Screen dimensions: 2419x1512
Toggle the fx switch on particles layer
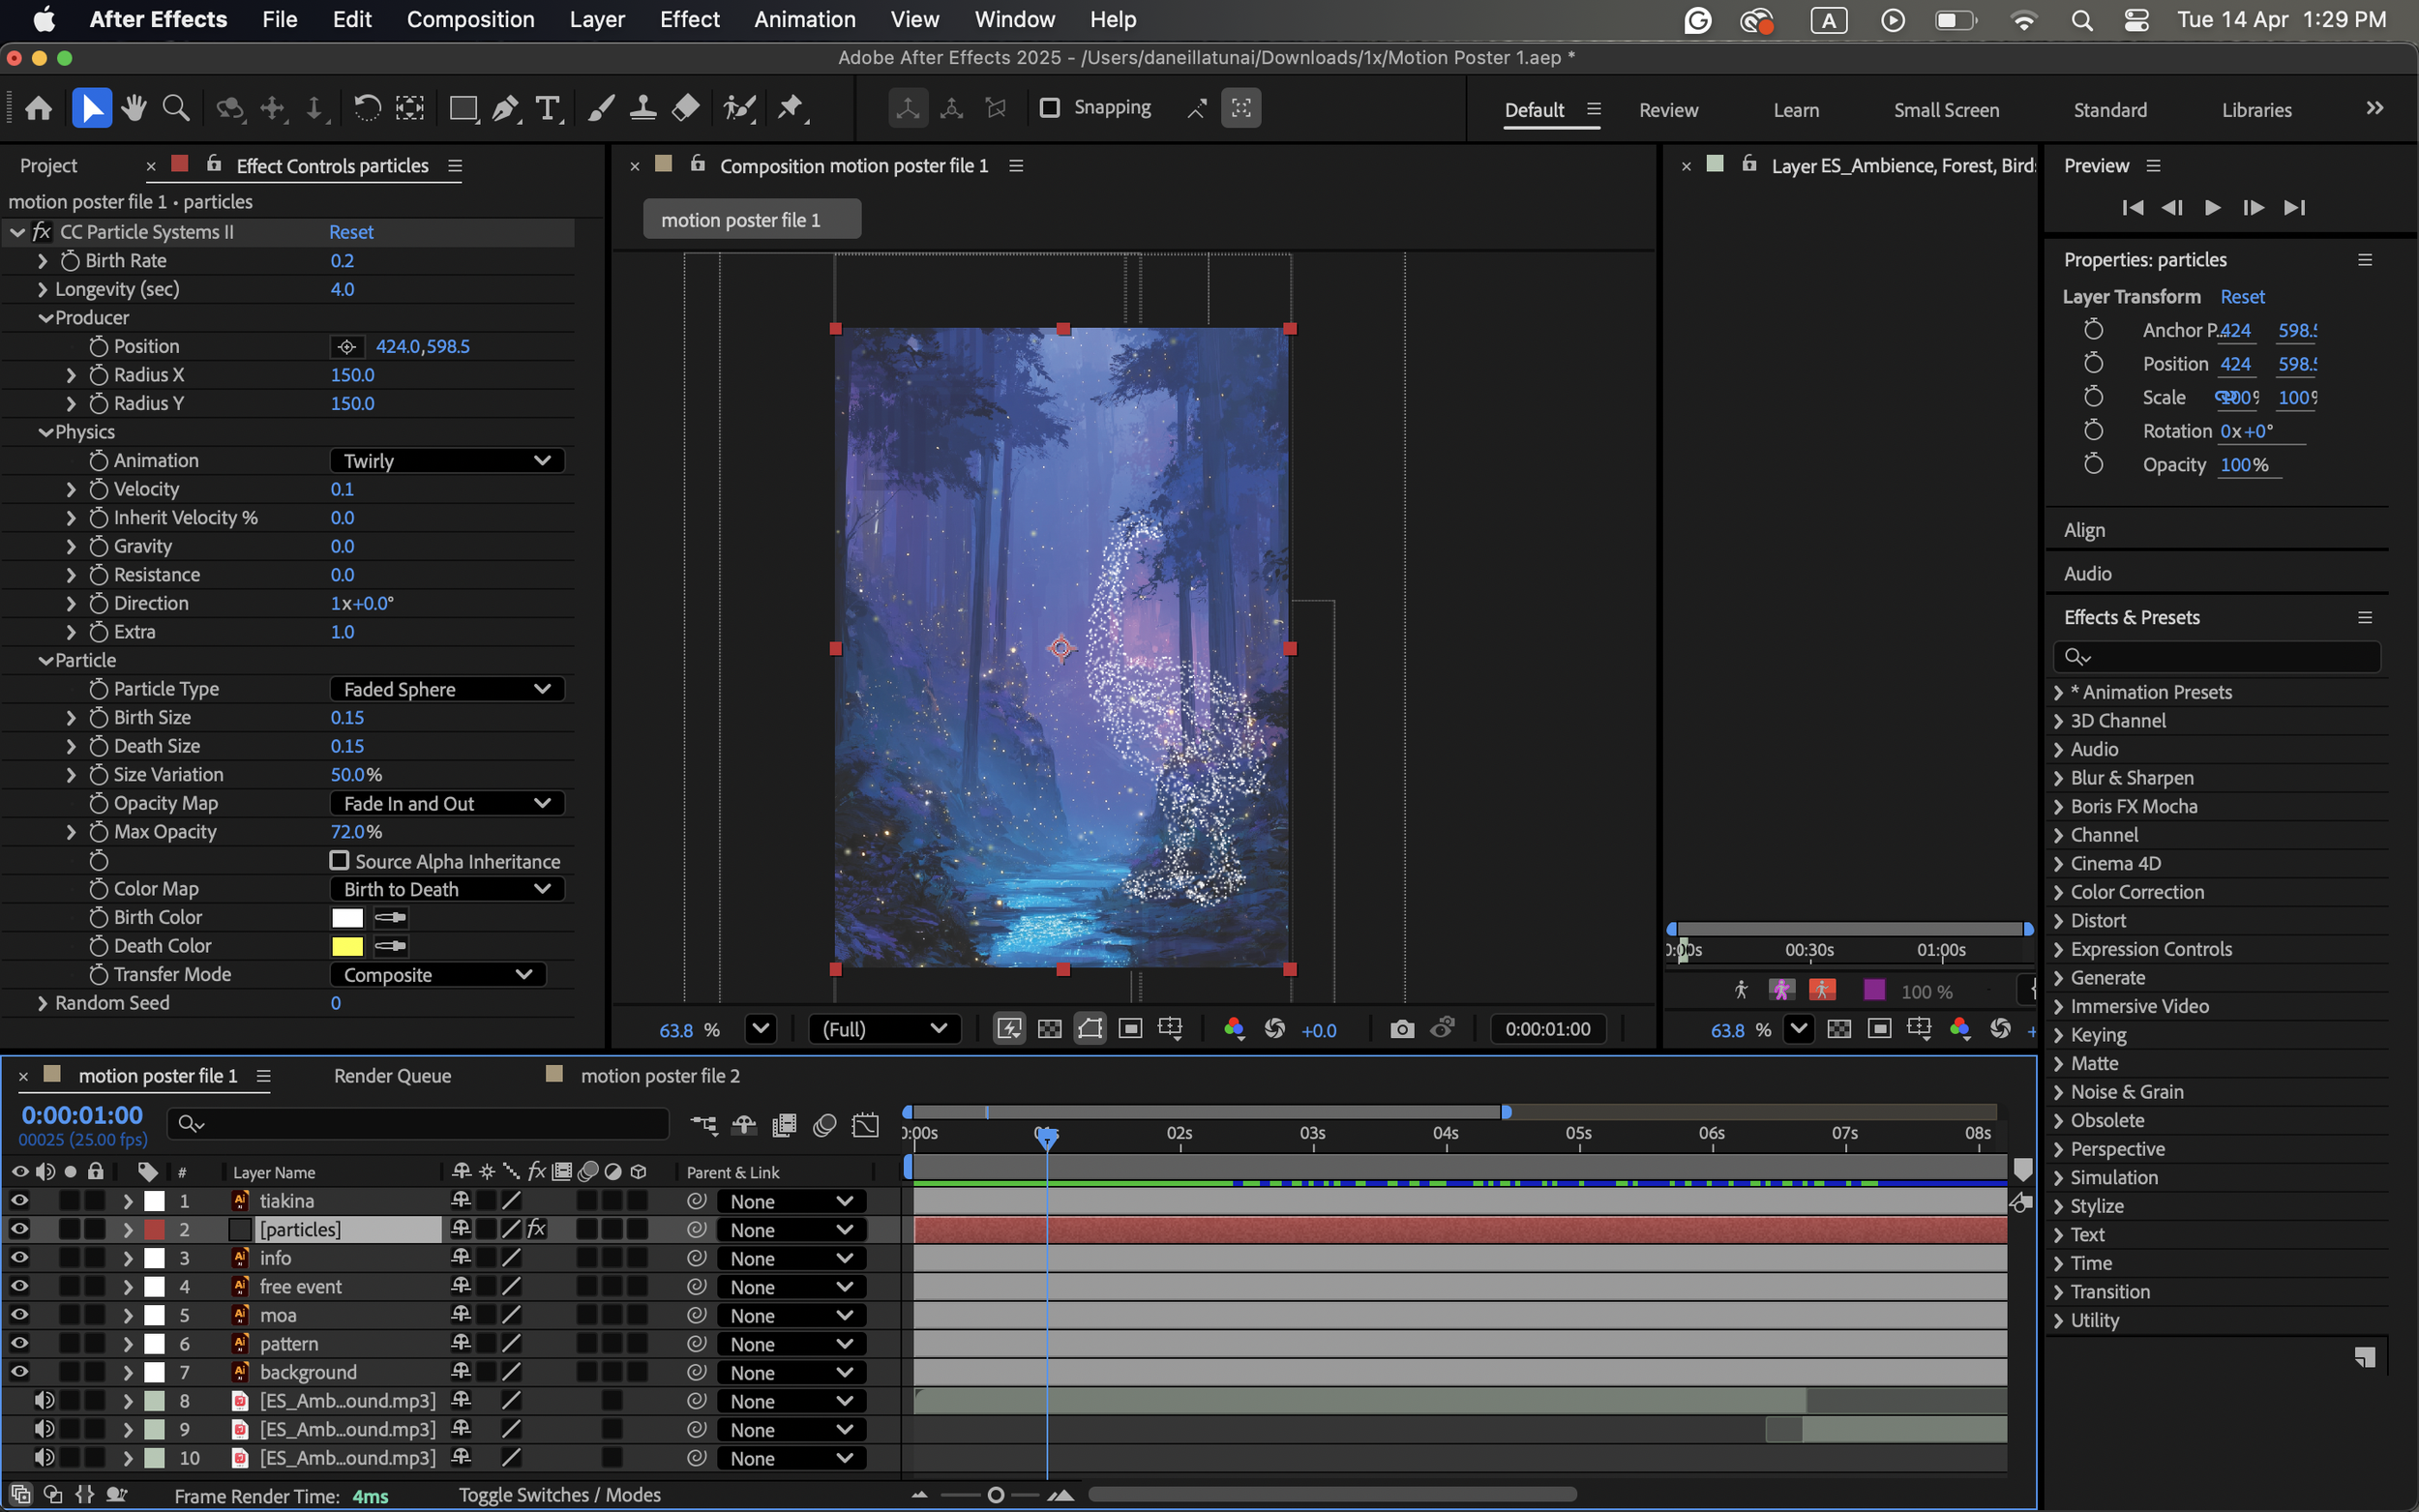click(x=537, y=1229)
